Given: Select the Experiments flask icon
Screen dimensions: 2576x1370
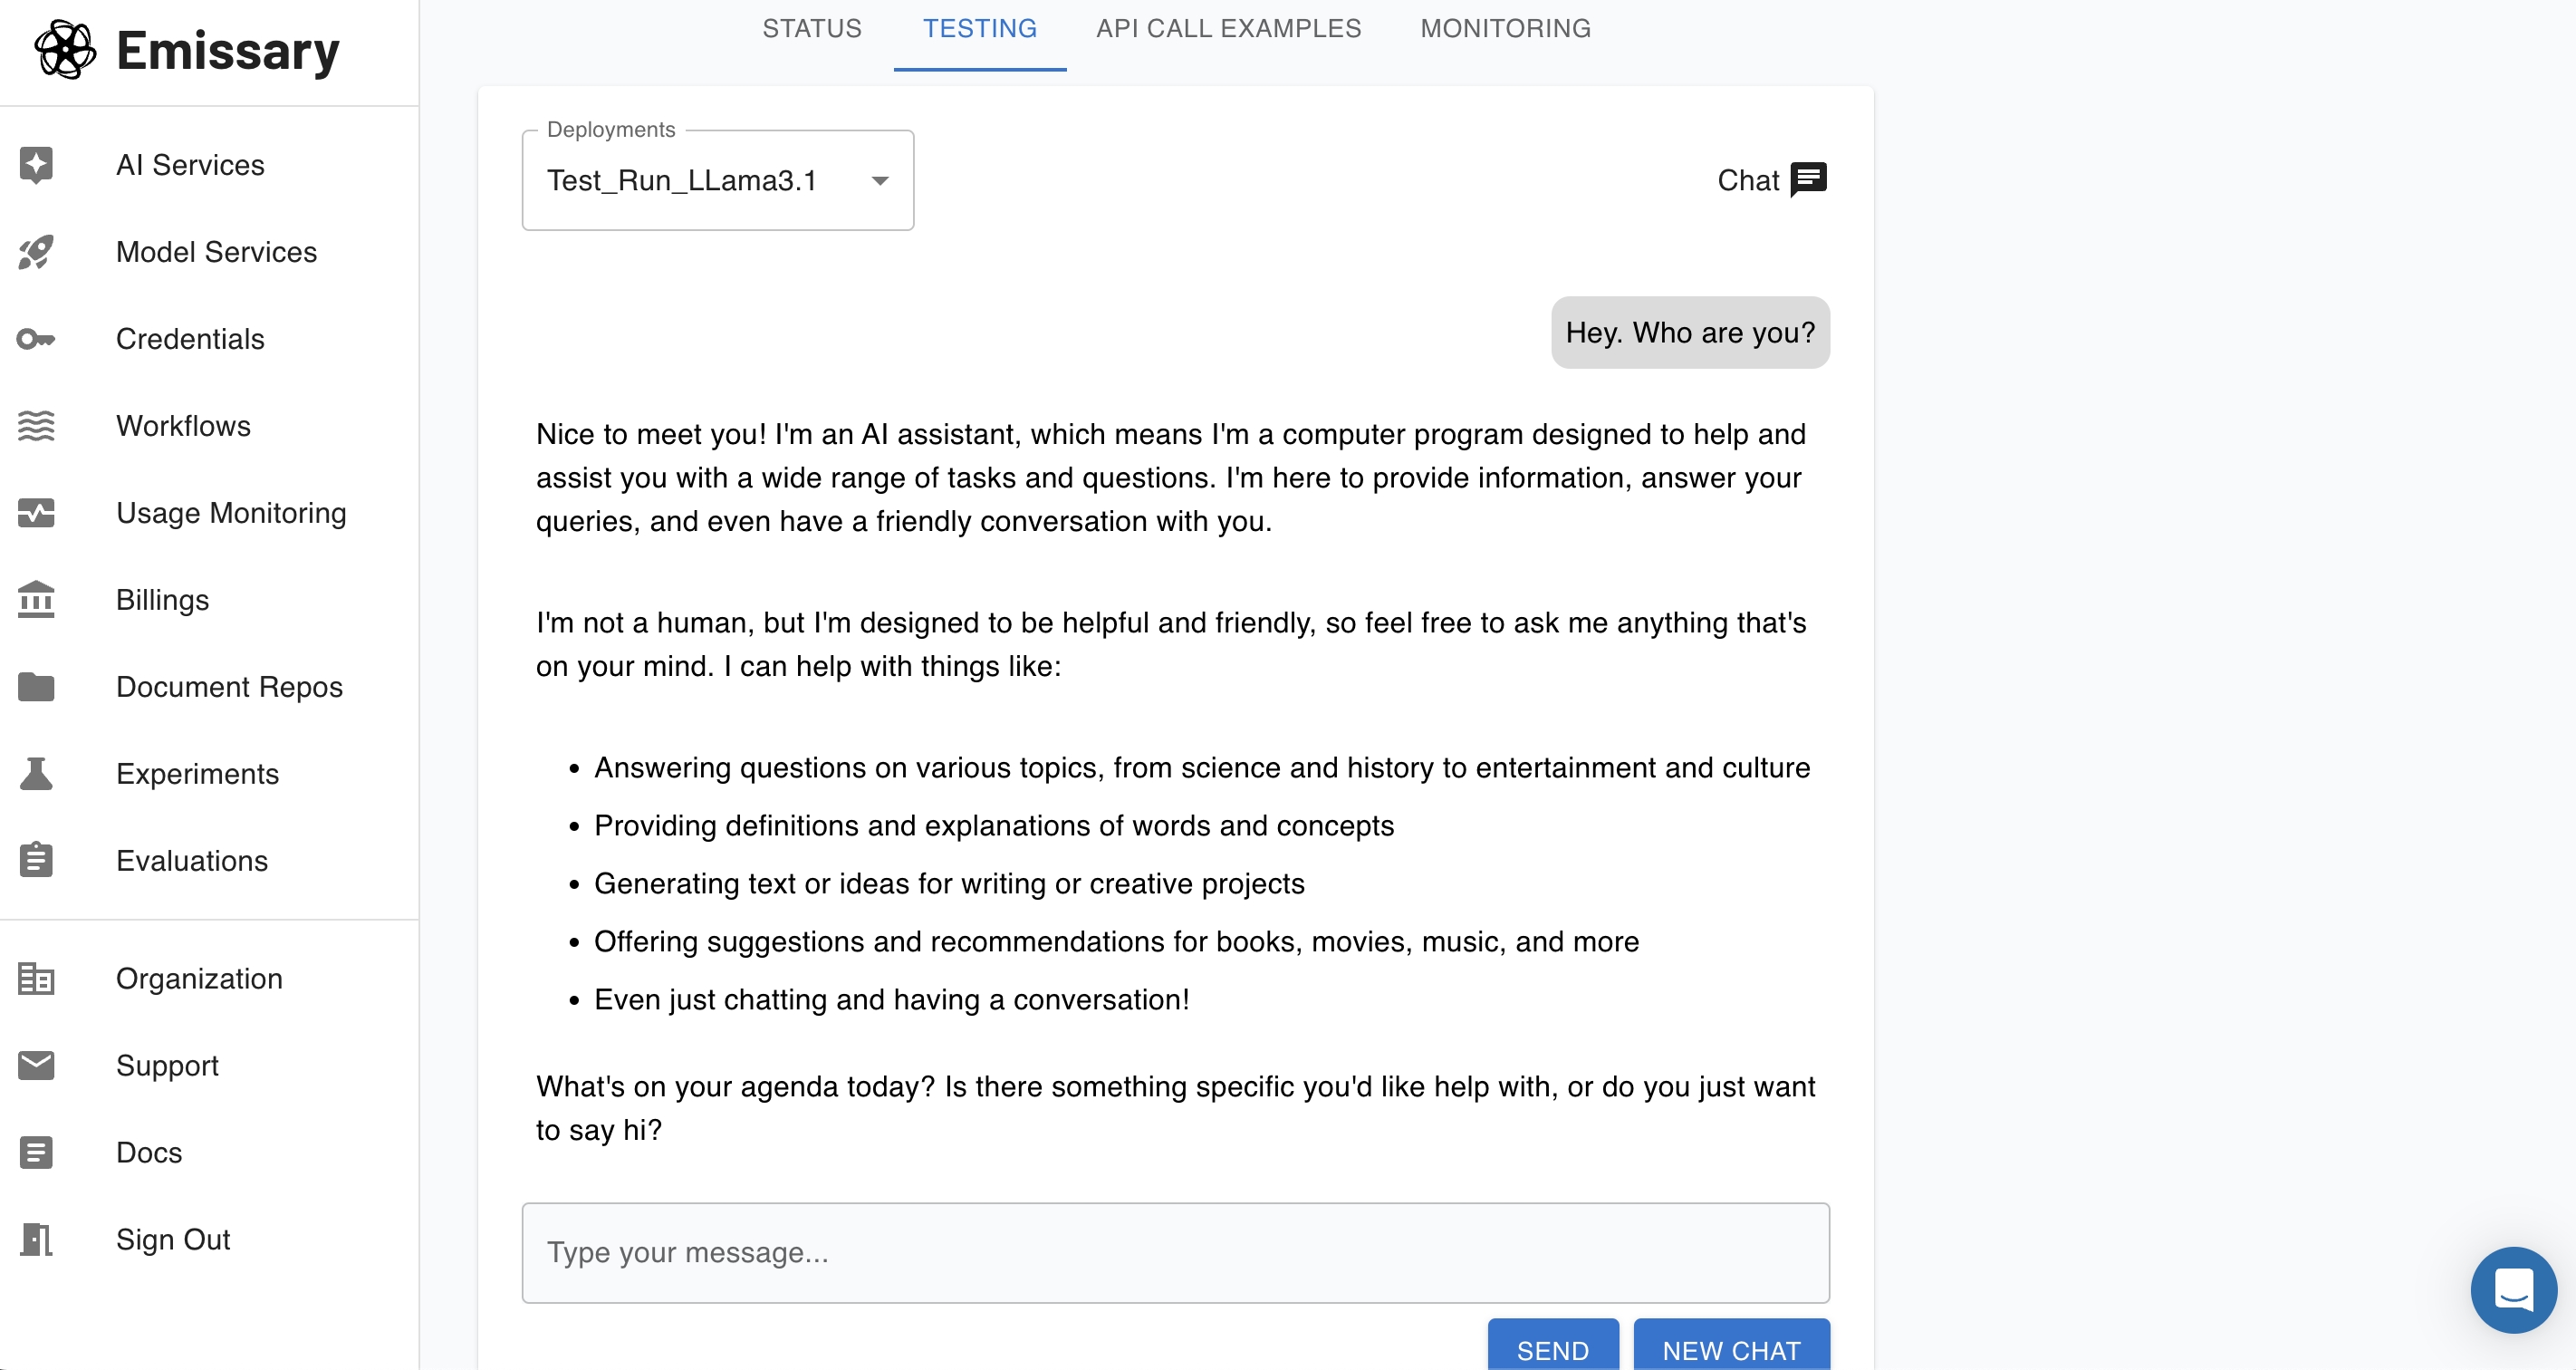Looking at the screenshot, I should 36,774.
